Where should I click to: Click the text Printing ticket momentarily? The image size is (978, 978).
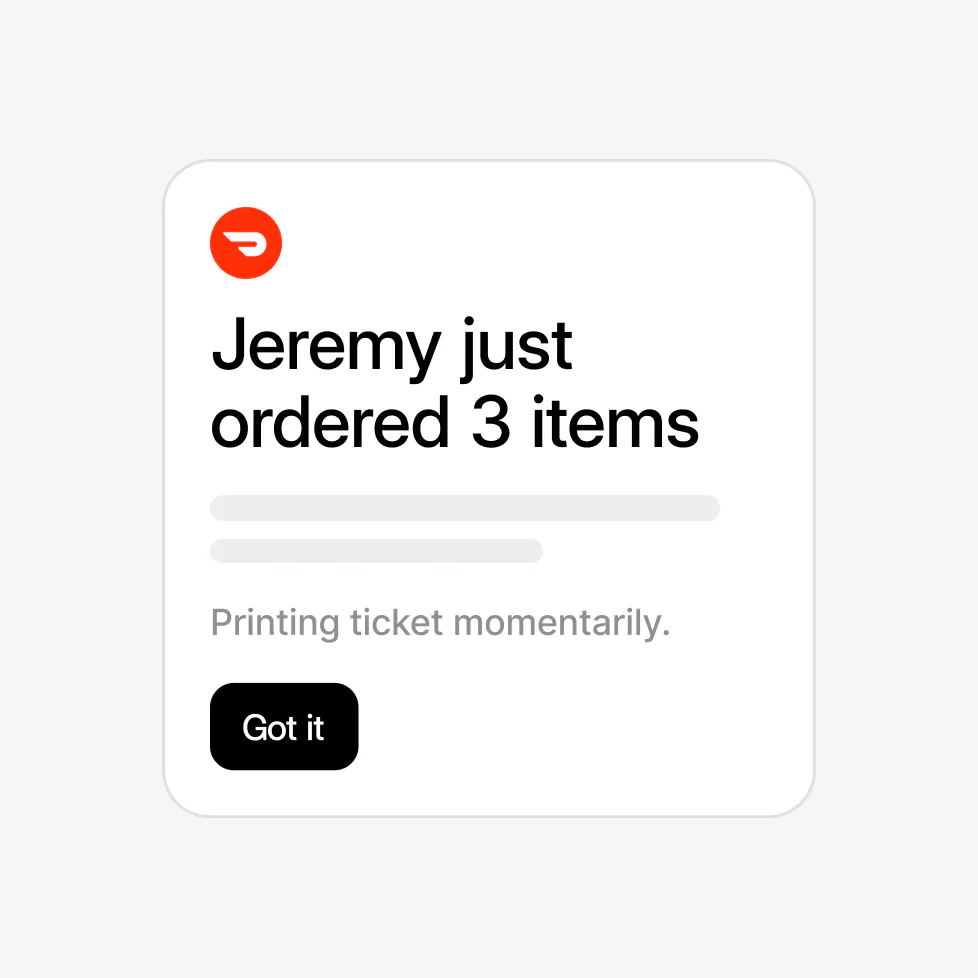(441, 622)
